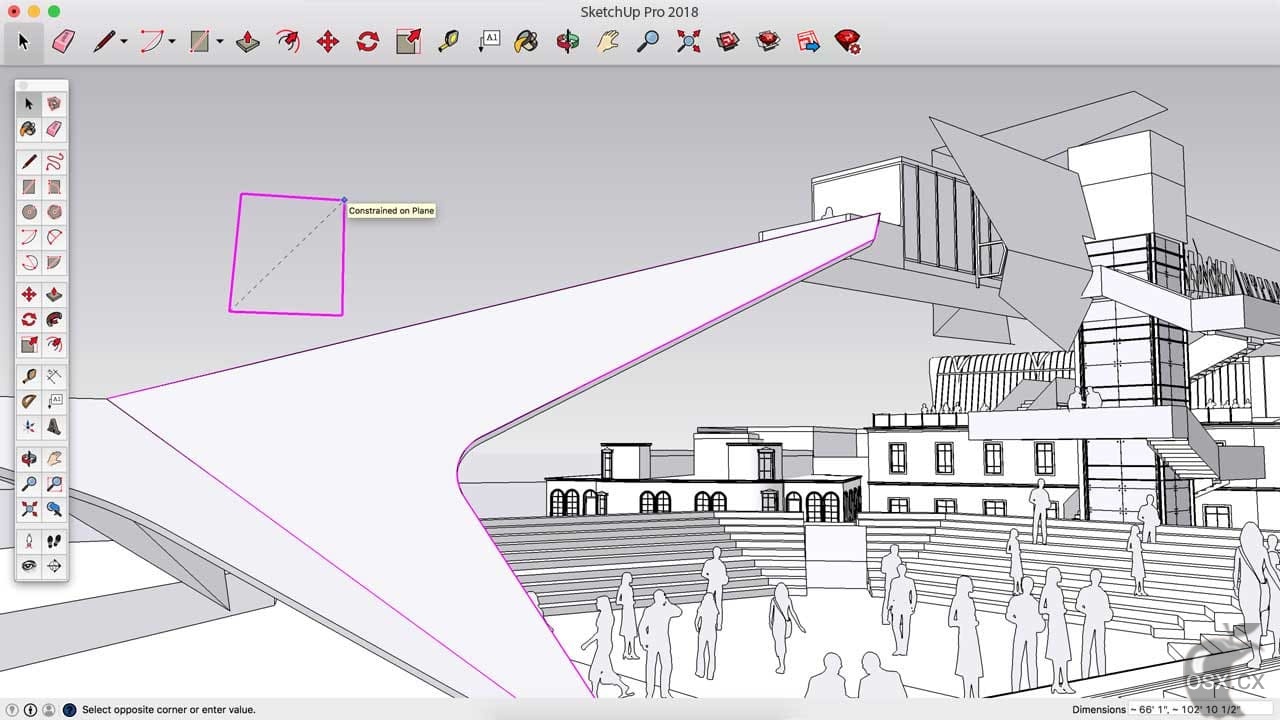This screenshot has width=1280, height=720.
Task: Select the Walk footprints tool
Action: (x=54, y=541)
